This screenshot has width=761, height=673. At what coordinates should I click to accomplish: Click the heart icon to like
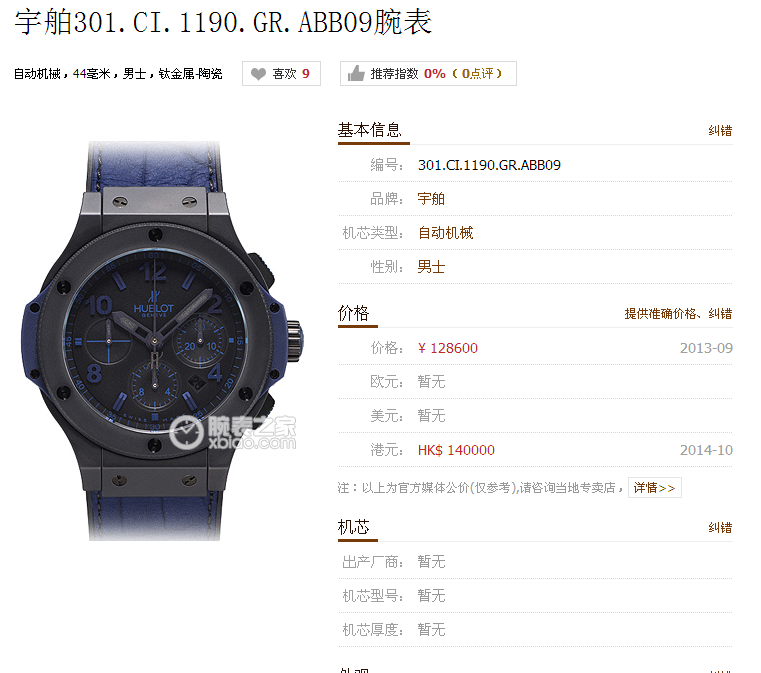[x=258, y=74]
